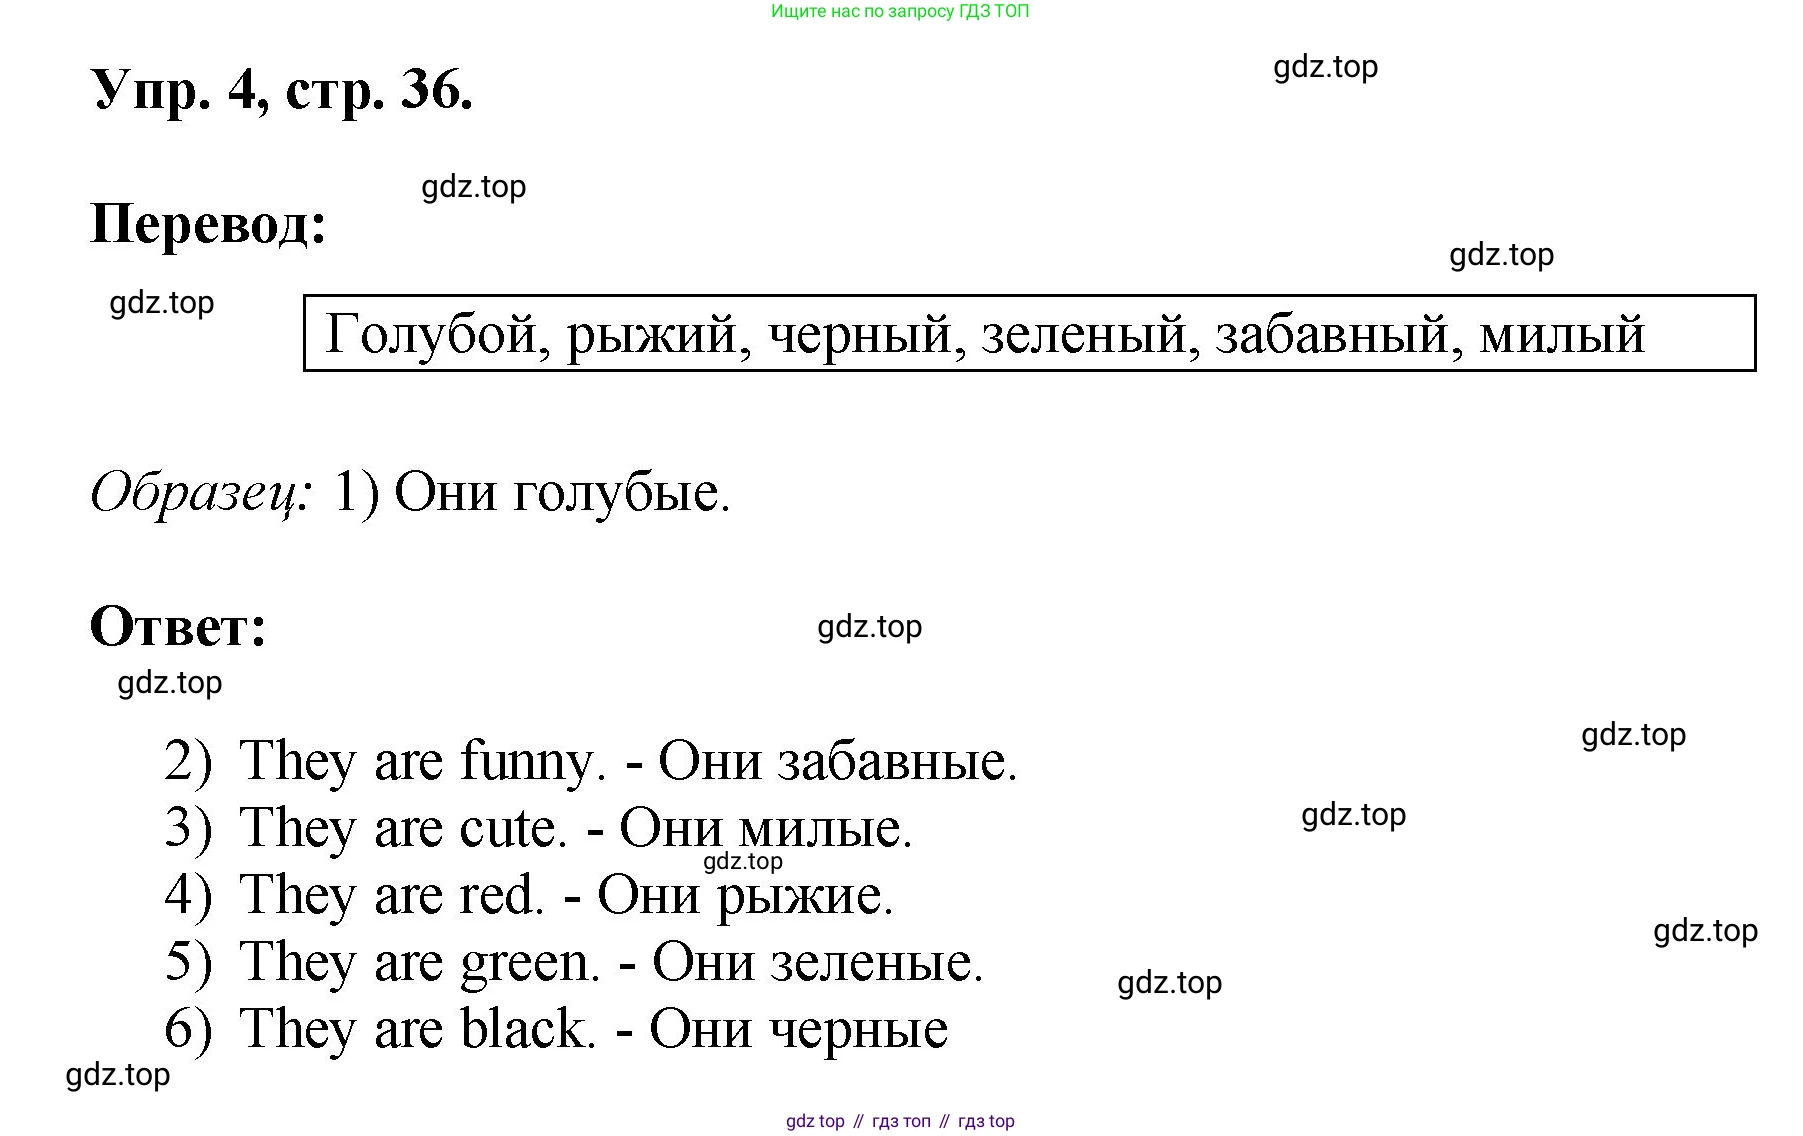Click the sample sentence 'Они голубые.'

(x=562, y=492)
